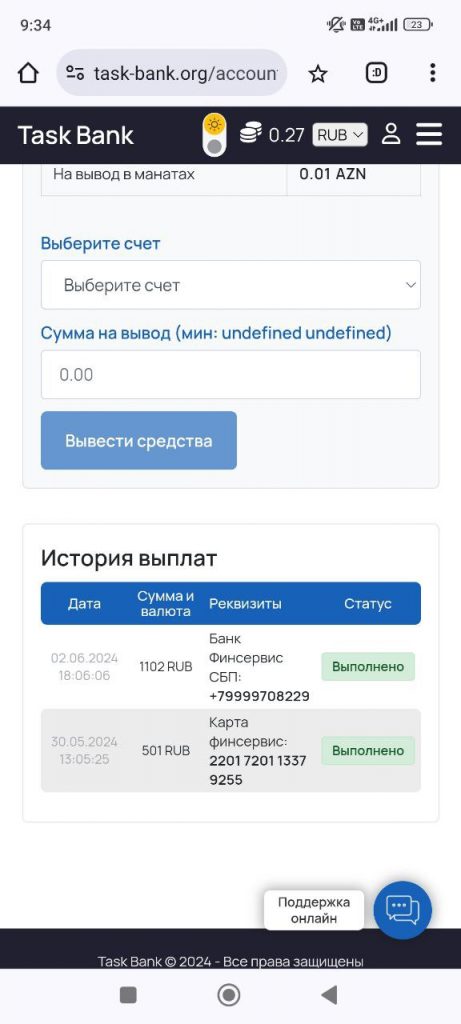Viewport: 461px width, 1024px height.
Task: Click the Сумма на вывод amount field
Action: pyautogui.click(x=230, y=374)
